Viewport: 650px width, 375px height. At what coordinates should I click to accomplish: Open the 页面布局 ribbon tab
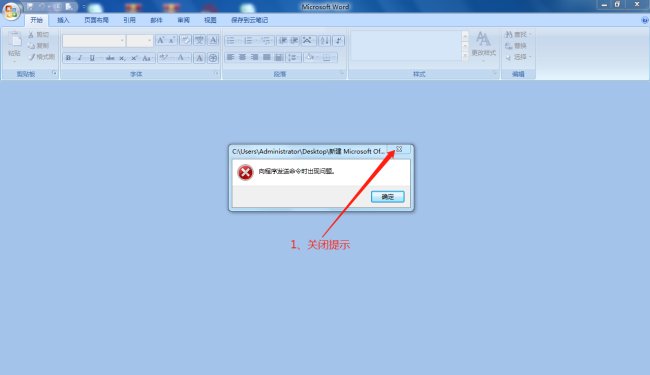click(97, 20)
